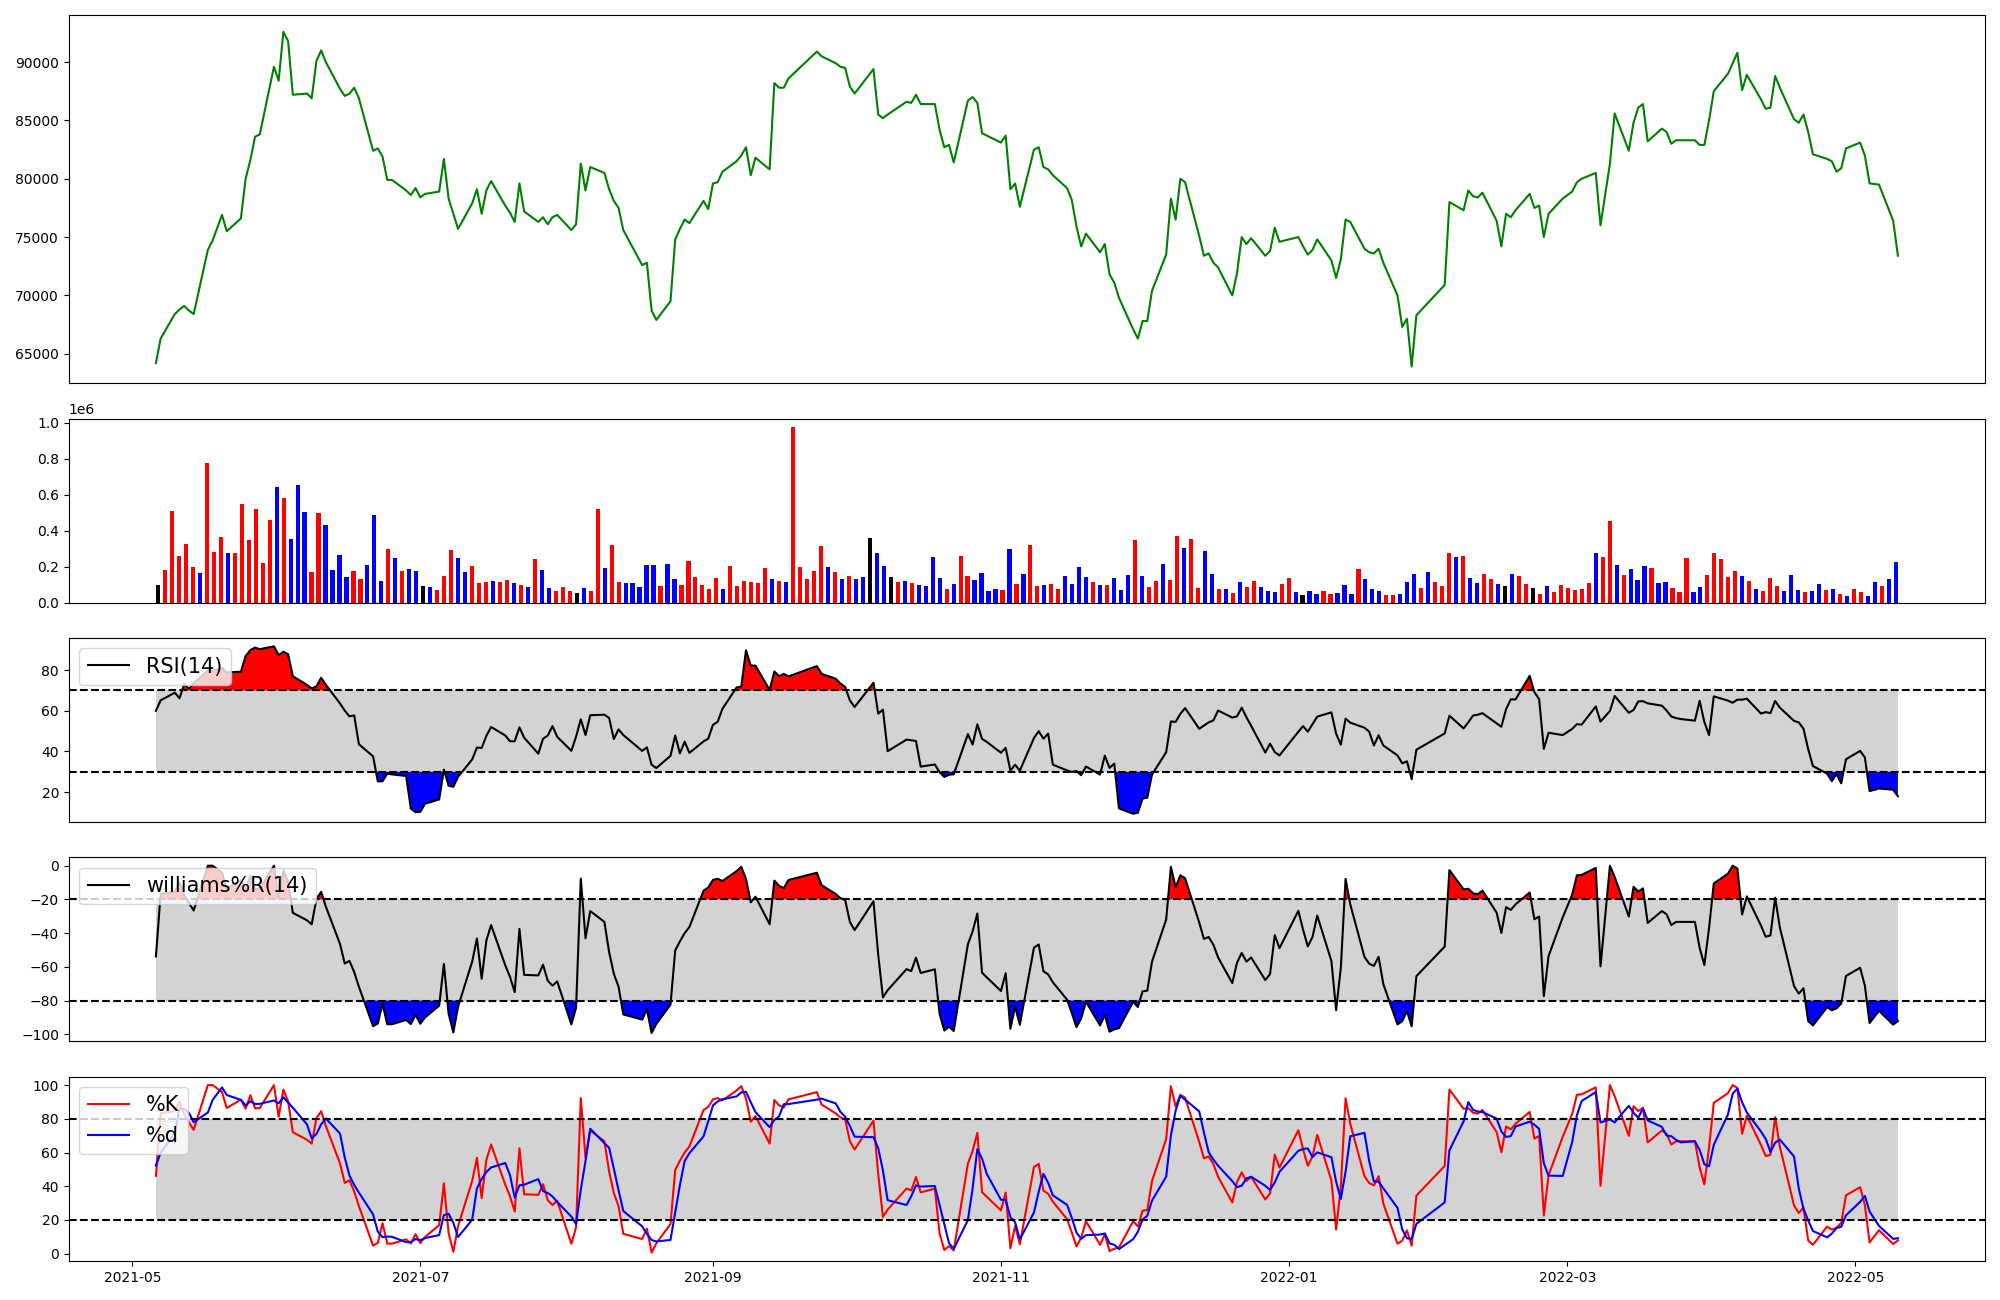Click the -60 tick on Williams axis
Screen dimensions: 2000x1300
coord(44,967)
